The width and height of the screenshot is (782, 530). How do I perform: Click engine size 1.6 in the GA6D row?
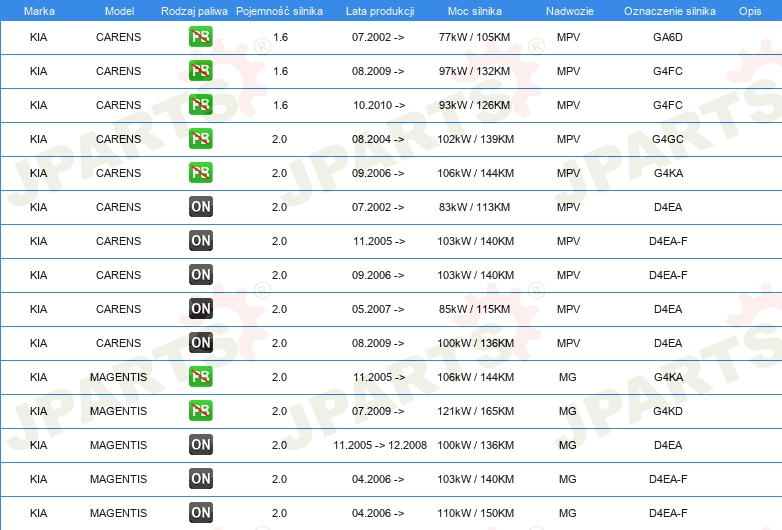click(280, 37)
